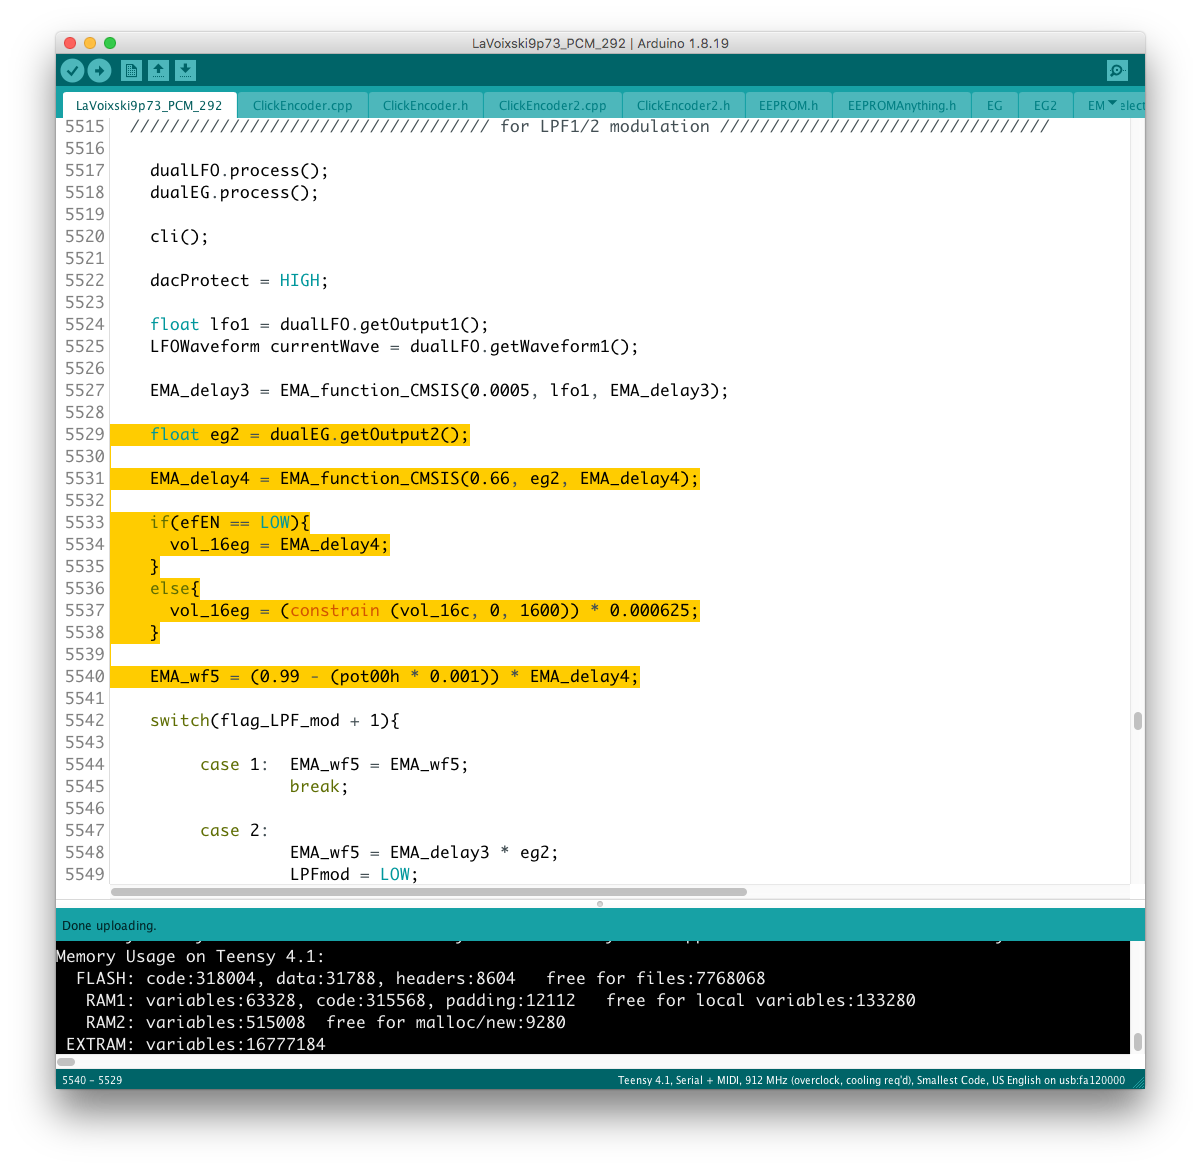Switch to the ClickEncoder.cpp tab

point(302,105)
